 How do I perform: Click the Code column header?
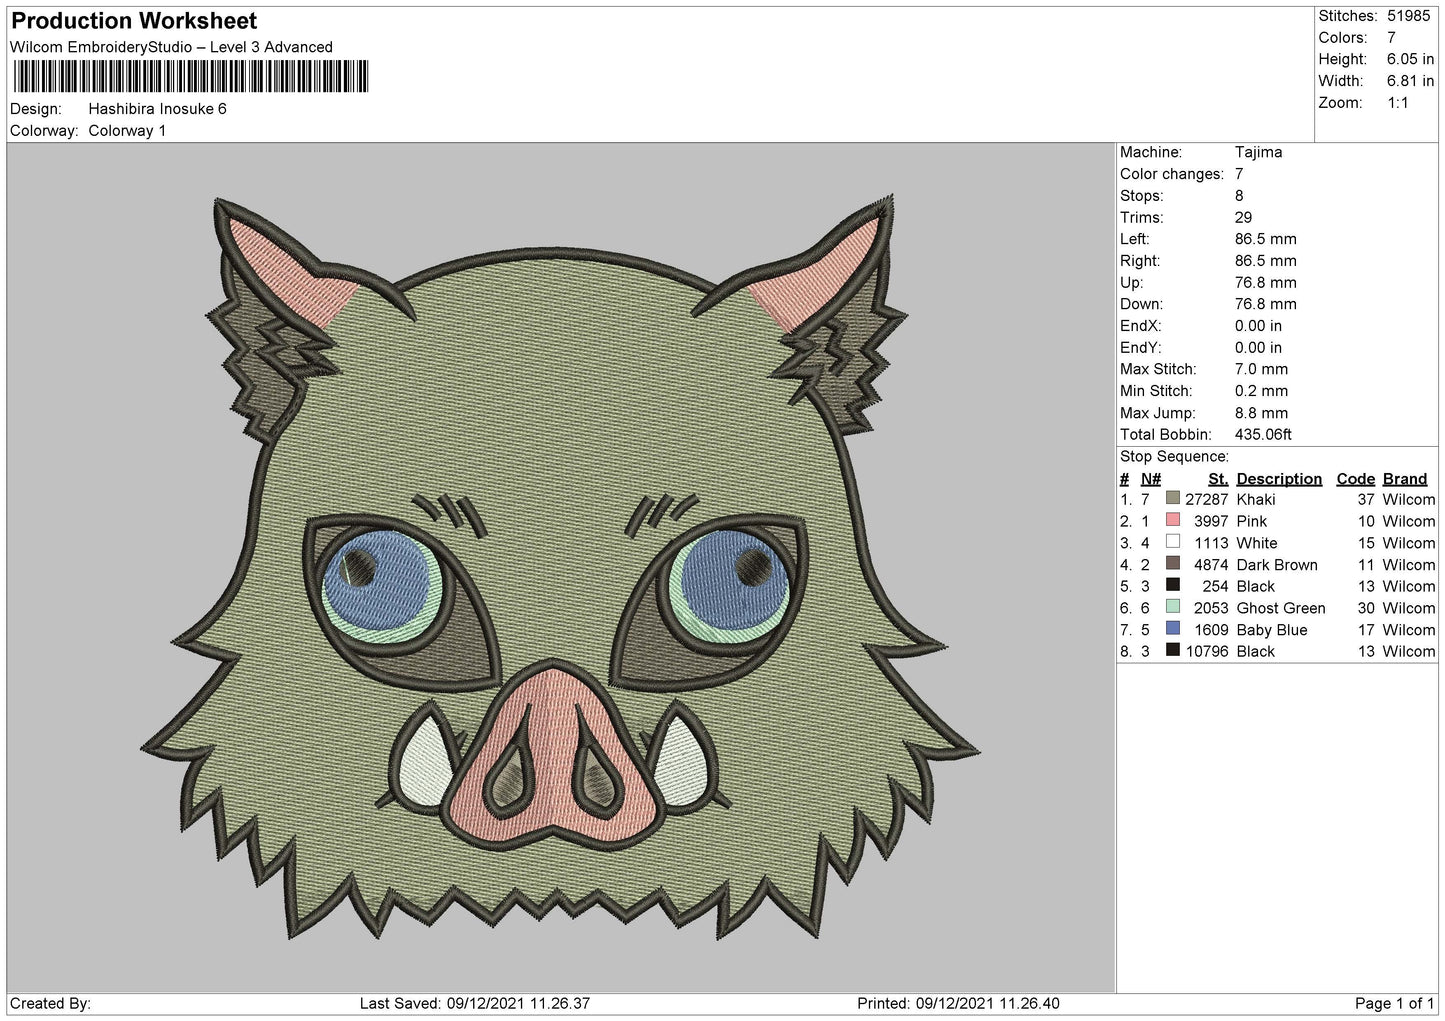coord(1355,479)
